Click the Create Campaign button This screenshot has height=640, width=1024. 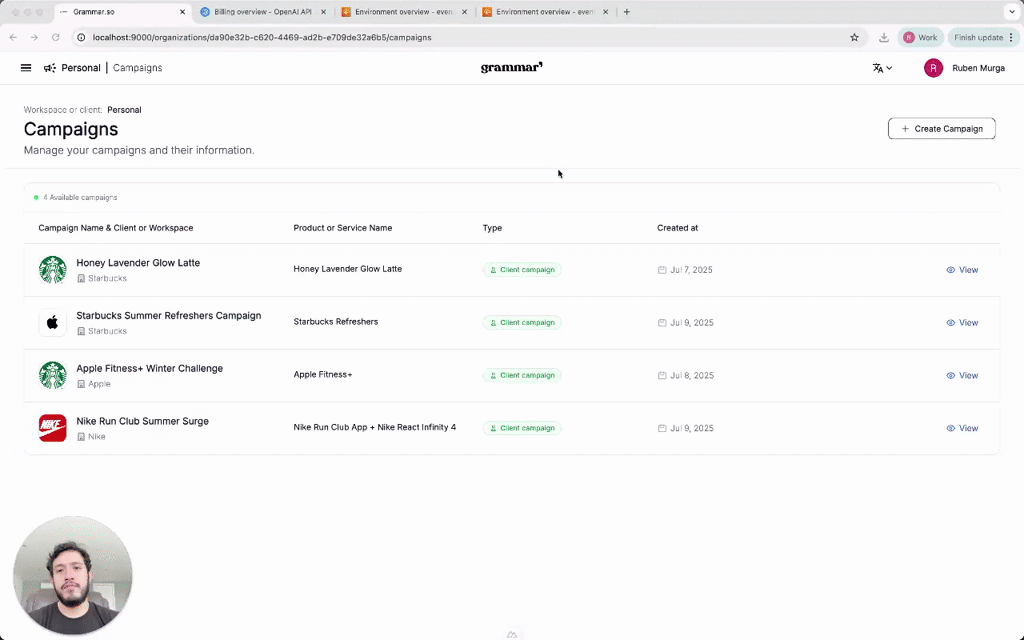[x=942, y=129]
